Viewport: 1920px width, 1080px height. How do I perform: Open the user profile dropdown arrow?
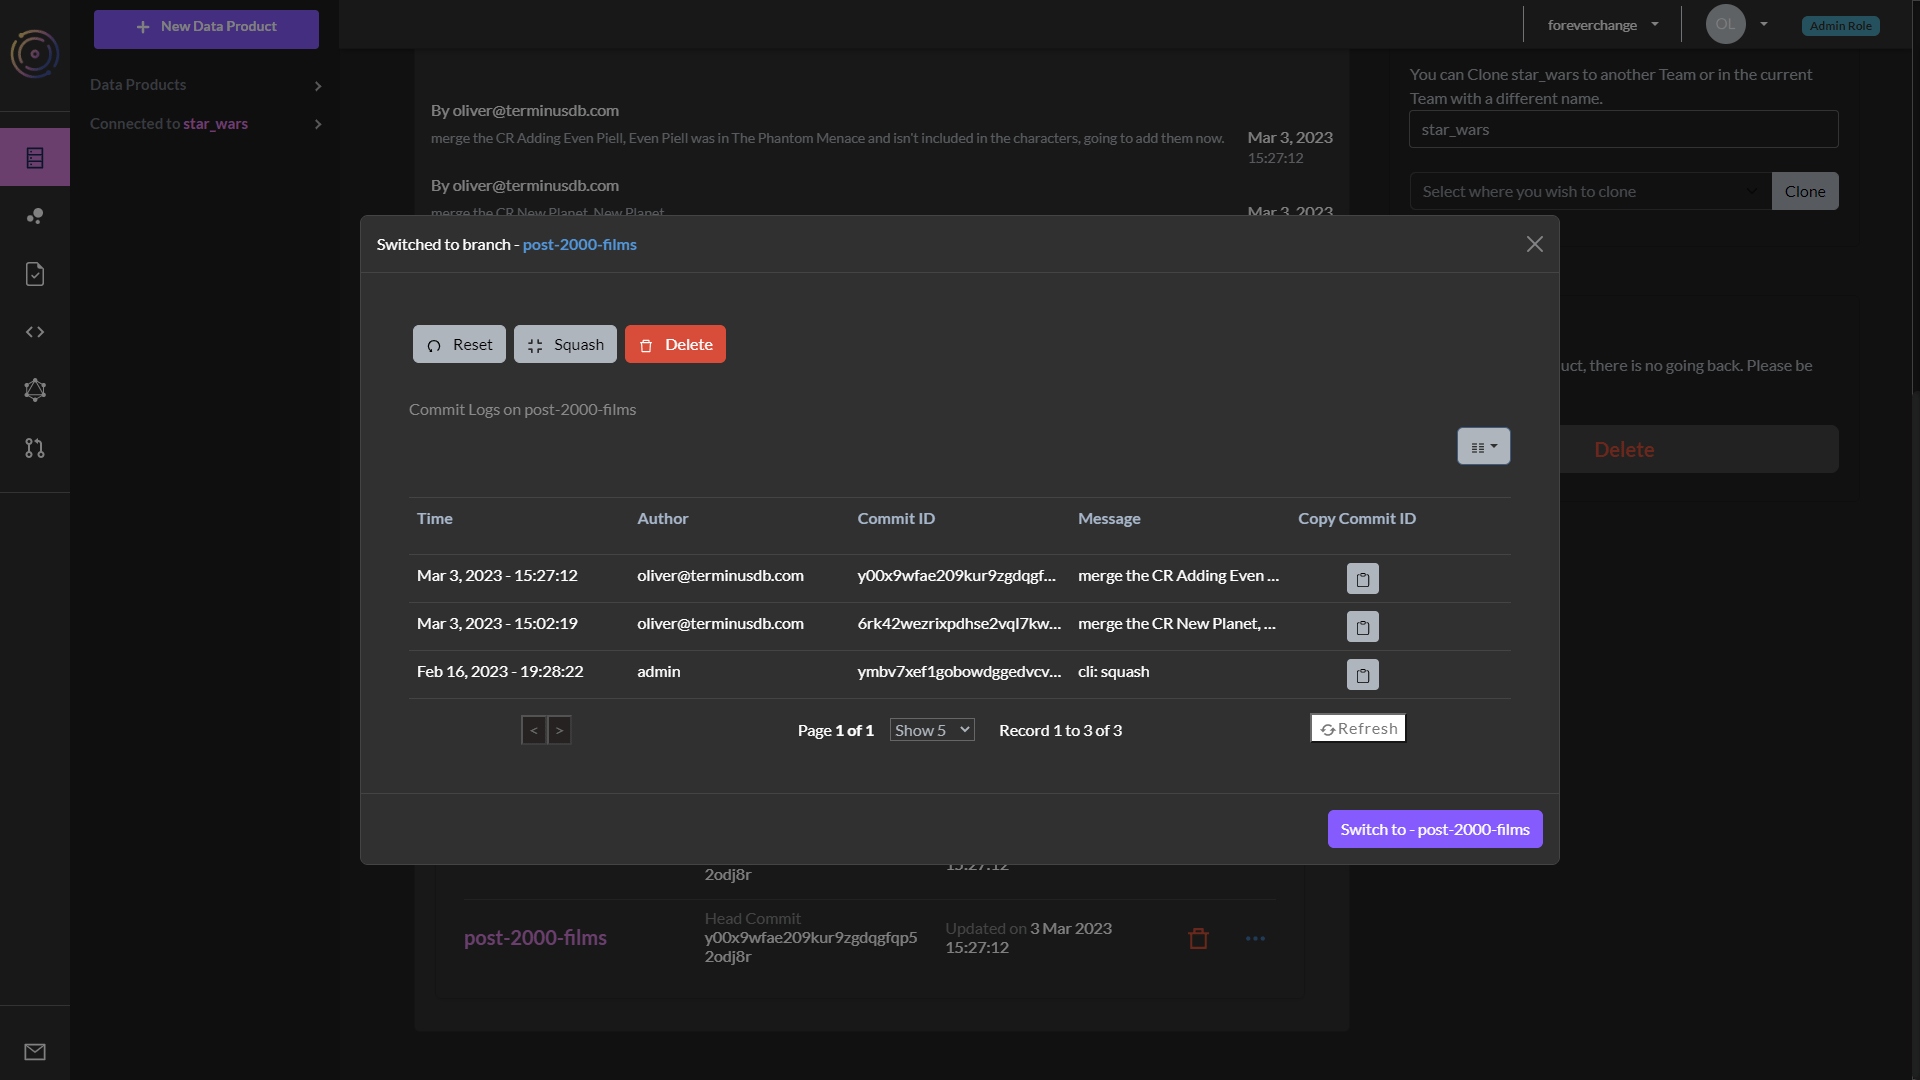(1763, 24)
